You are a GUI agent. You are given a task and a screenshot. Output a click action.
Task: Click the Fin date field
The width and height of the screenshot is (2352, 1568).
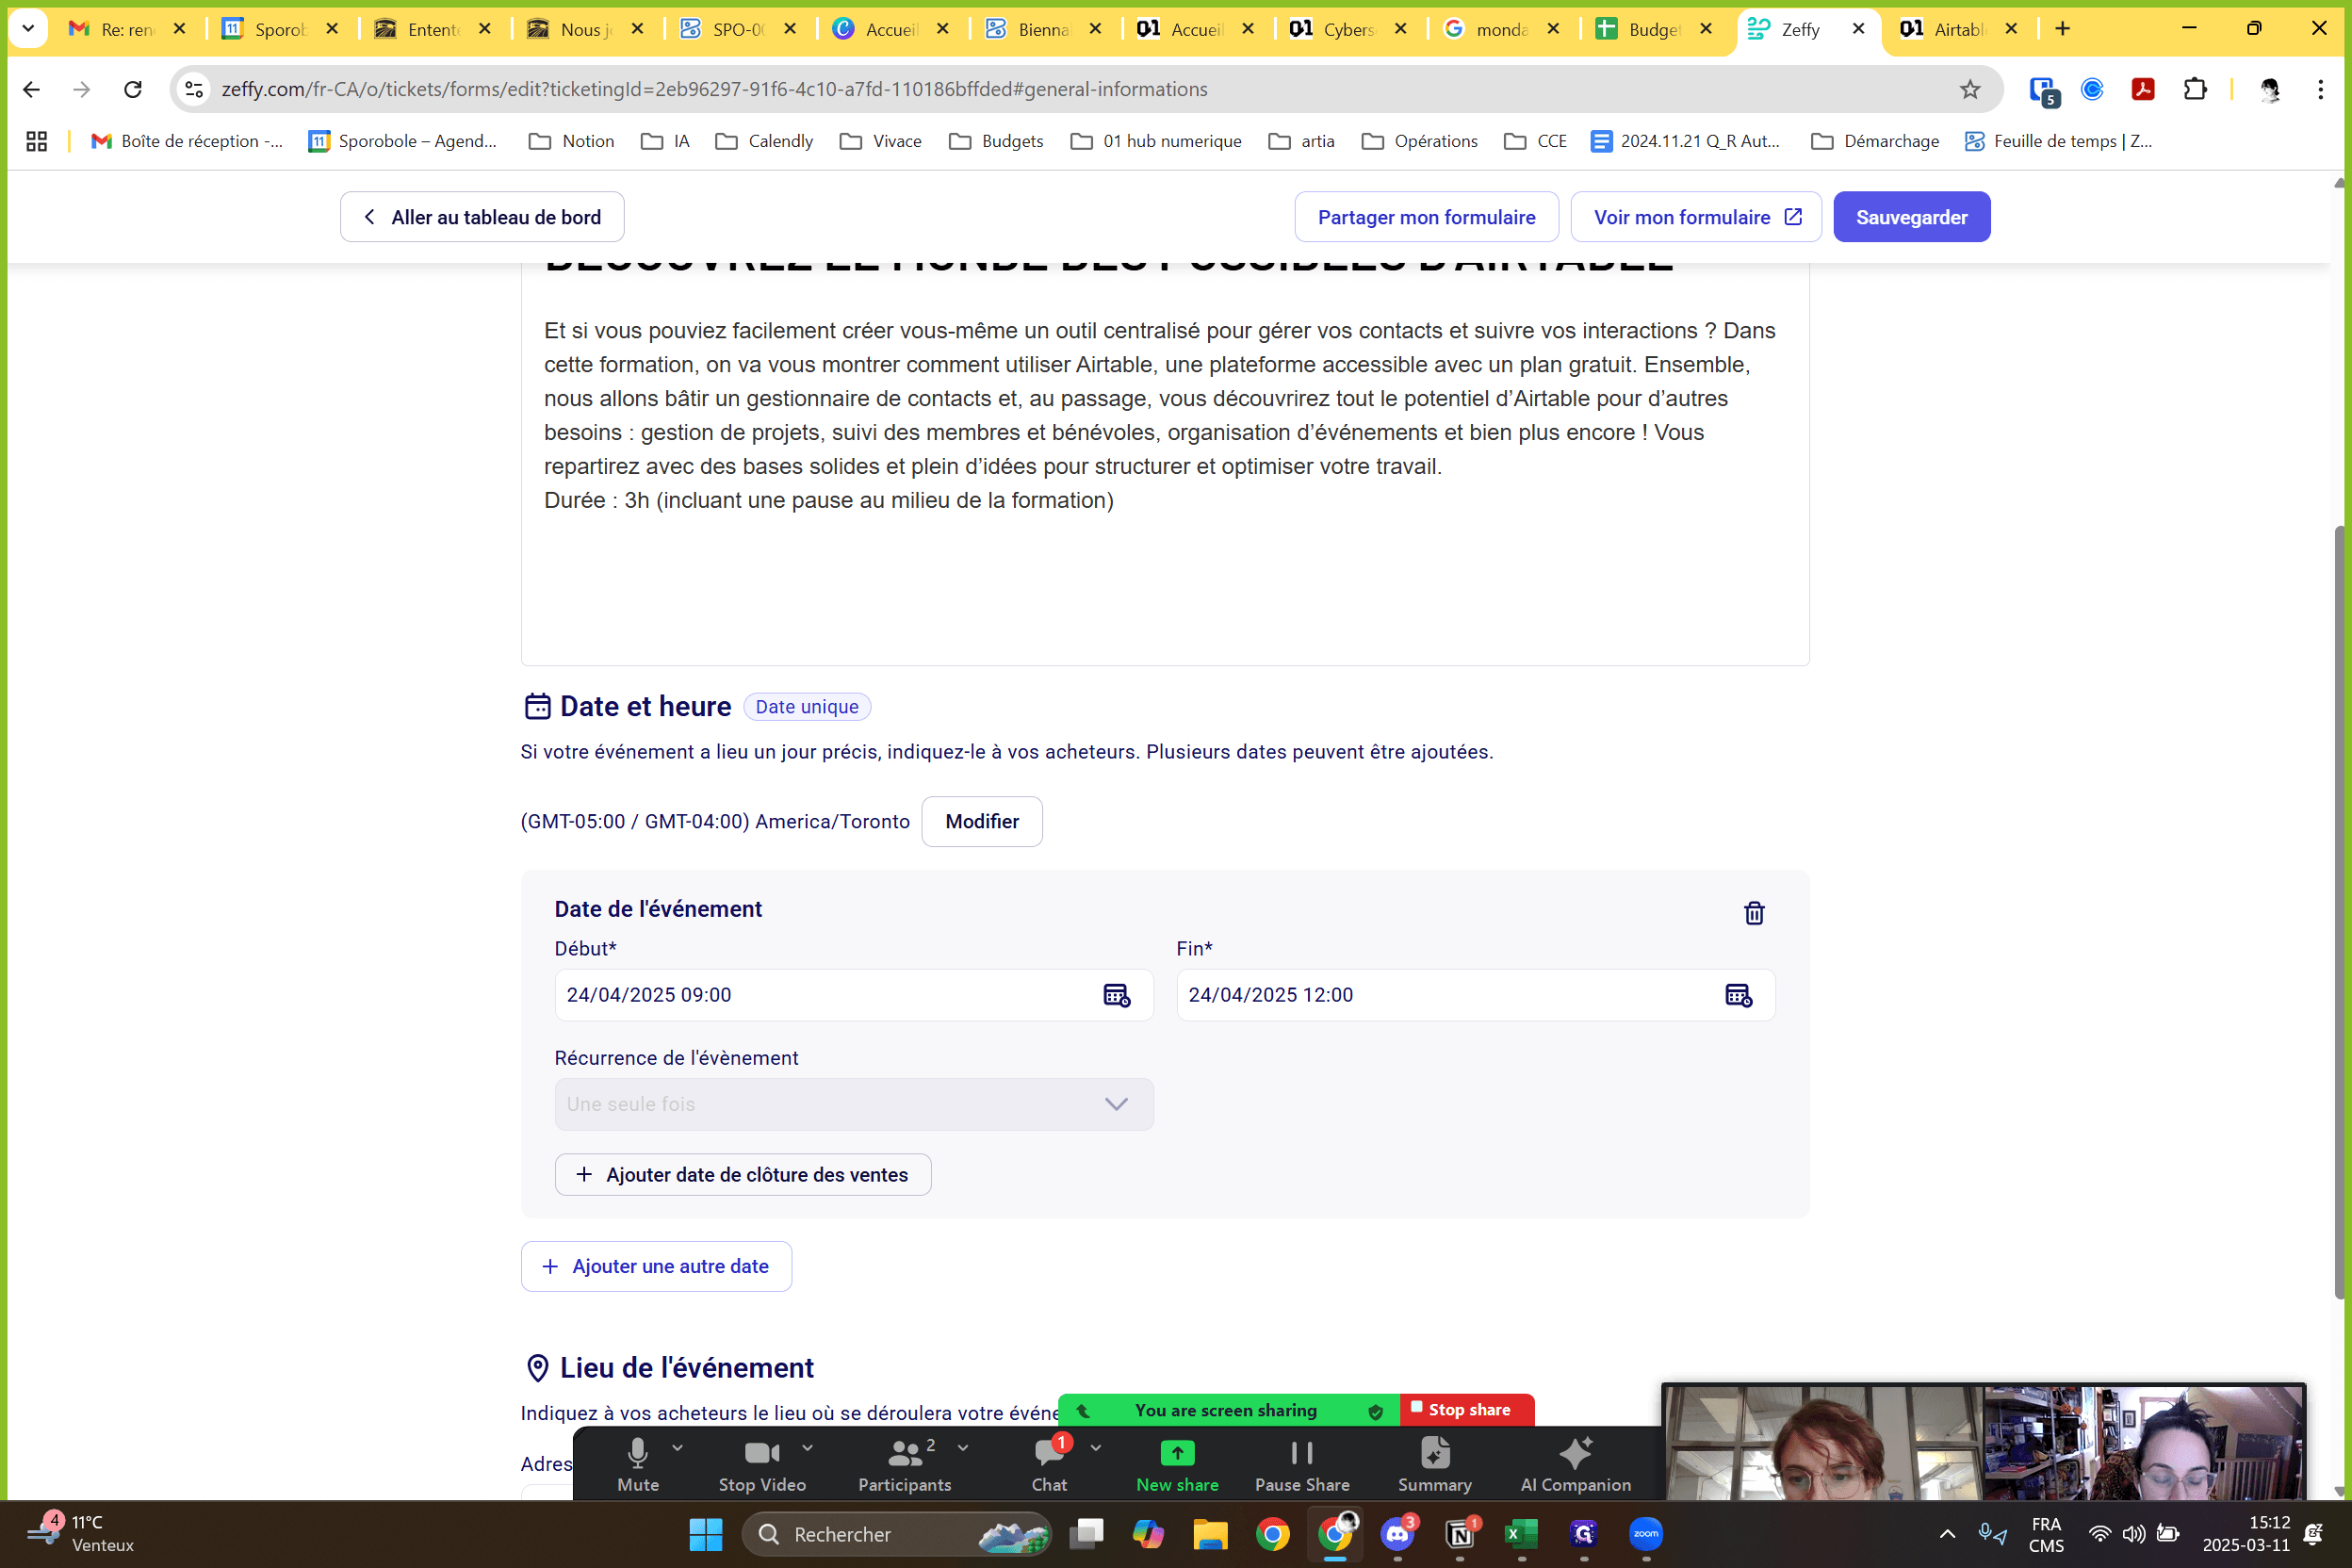click(x=1475, y=995)
